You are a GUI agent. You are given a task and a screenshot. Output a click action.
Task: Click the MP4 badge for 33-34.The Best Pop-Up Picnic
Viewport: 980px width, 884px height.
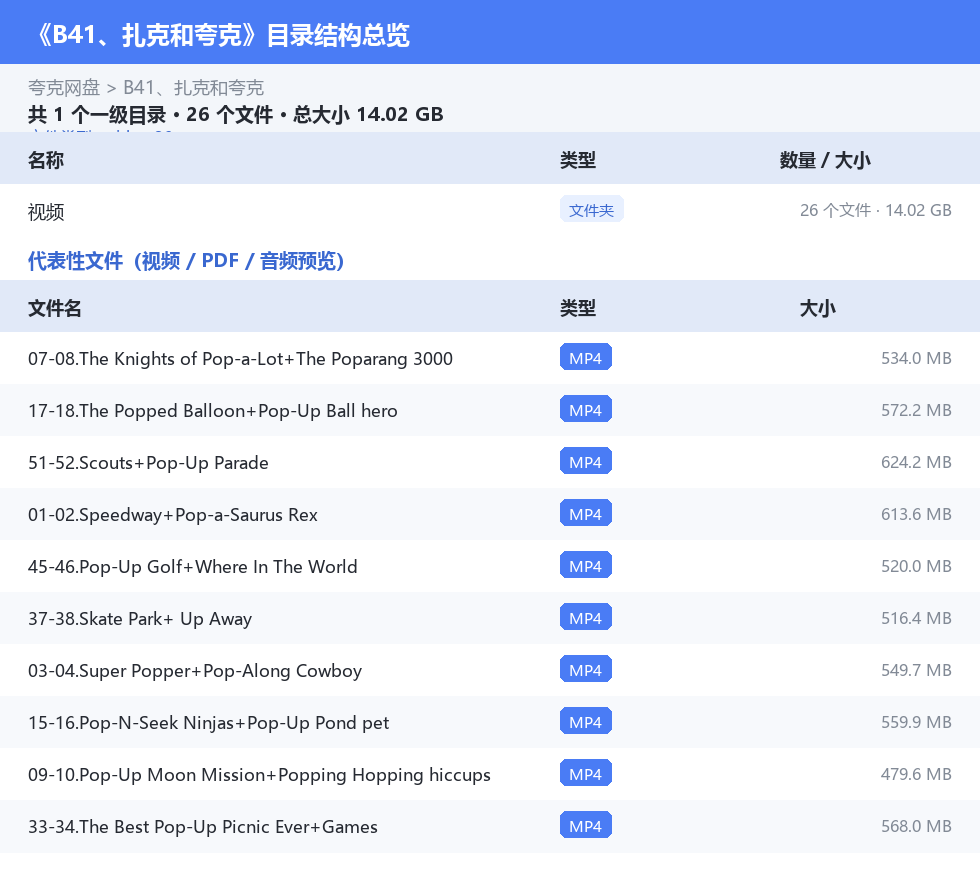[x=586, y=824]
